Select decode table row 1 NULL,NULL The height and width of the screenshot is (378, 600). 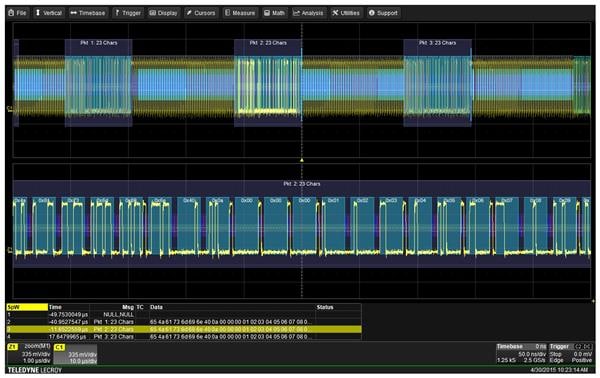[184, 314]
